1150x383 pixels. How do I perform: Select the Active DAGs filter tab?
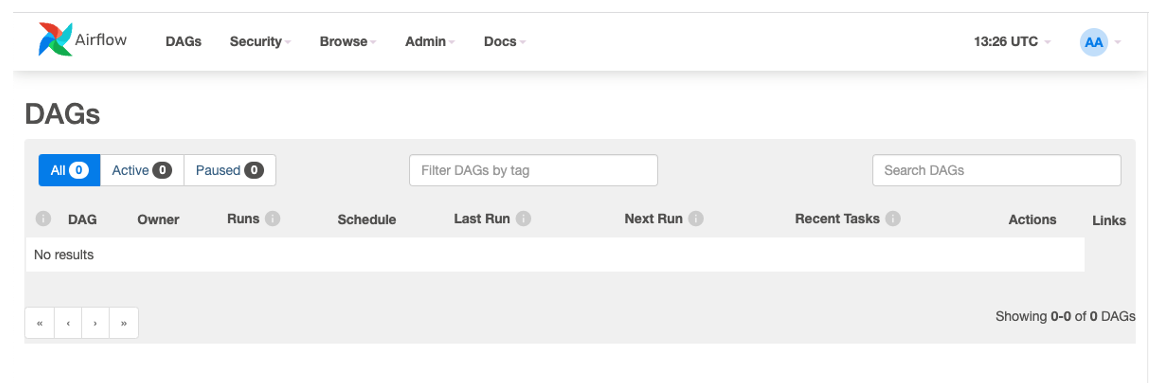coord(142,170)
